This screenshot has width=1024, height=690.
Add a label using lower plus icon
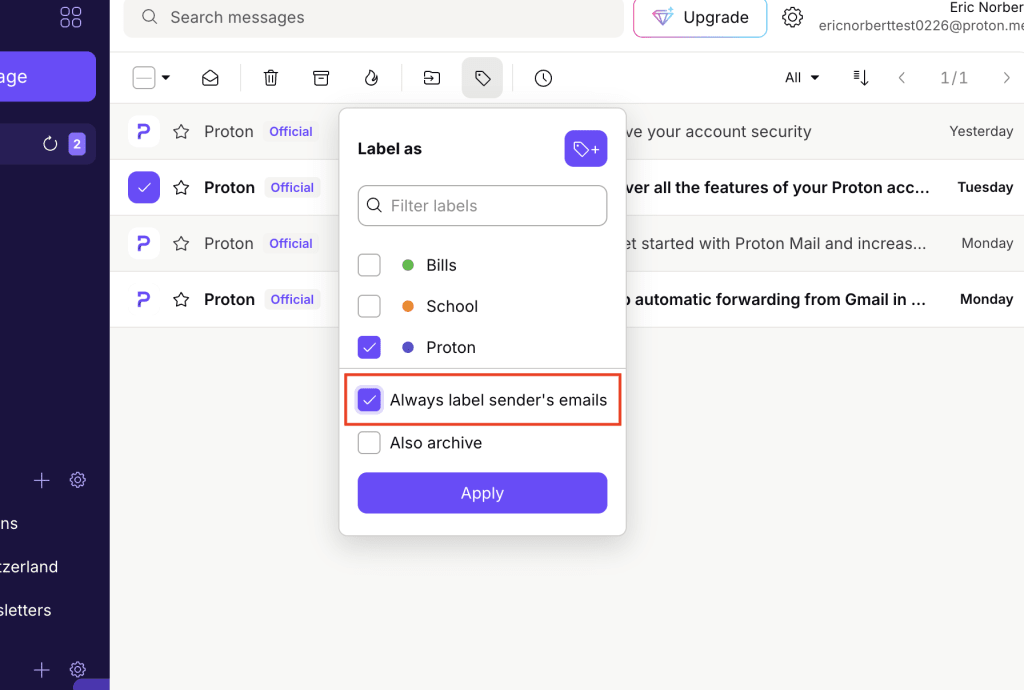coord(41,670)
